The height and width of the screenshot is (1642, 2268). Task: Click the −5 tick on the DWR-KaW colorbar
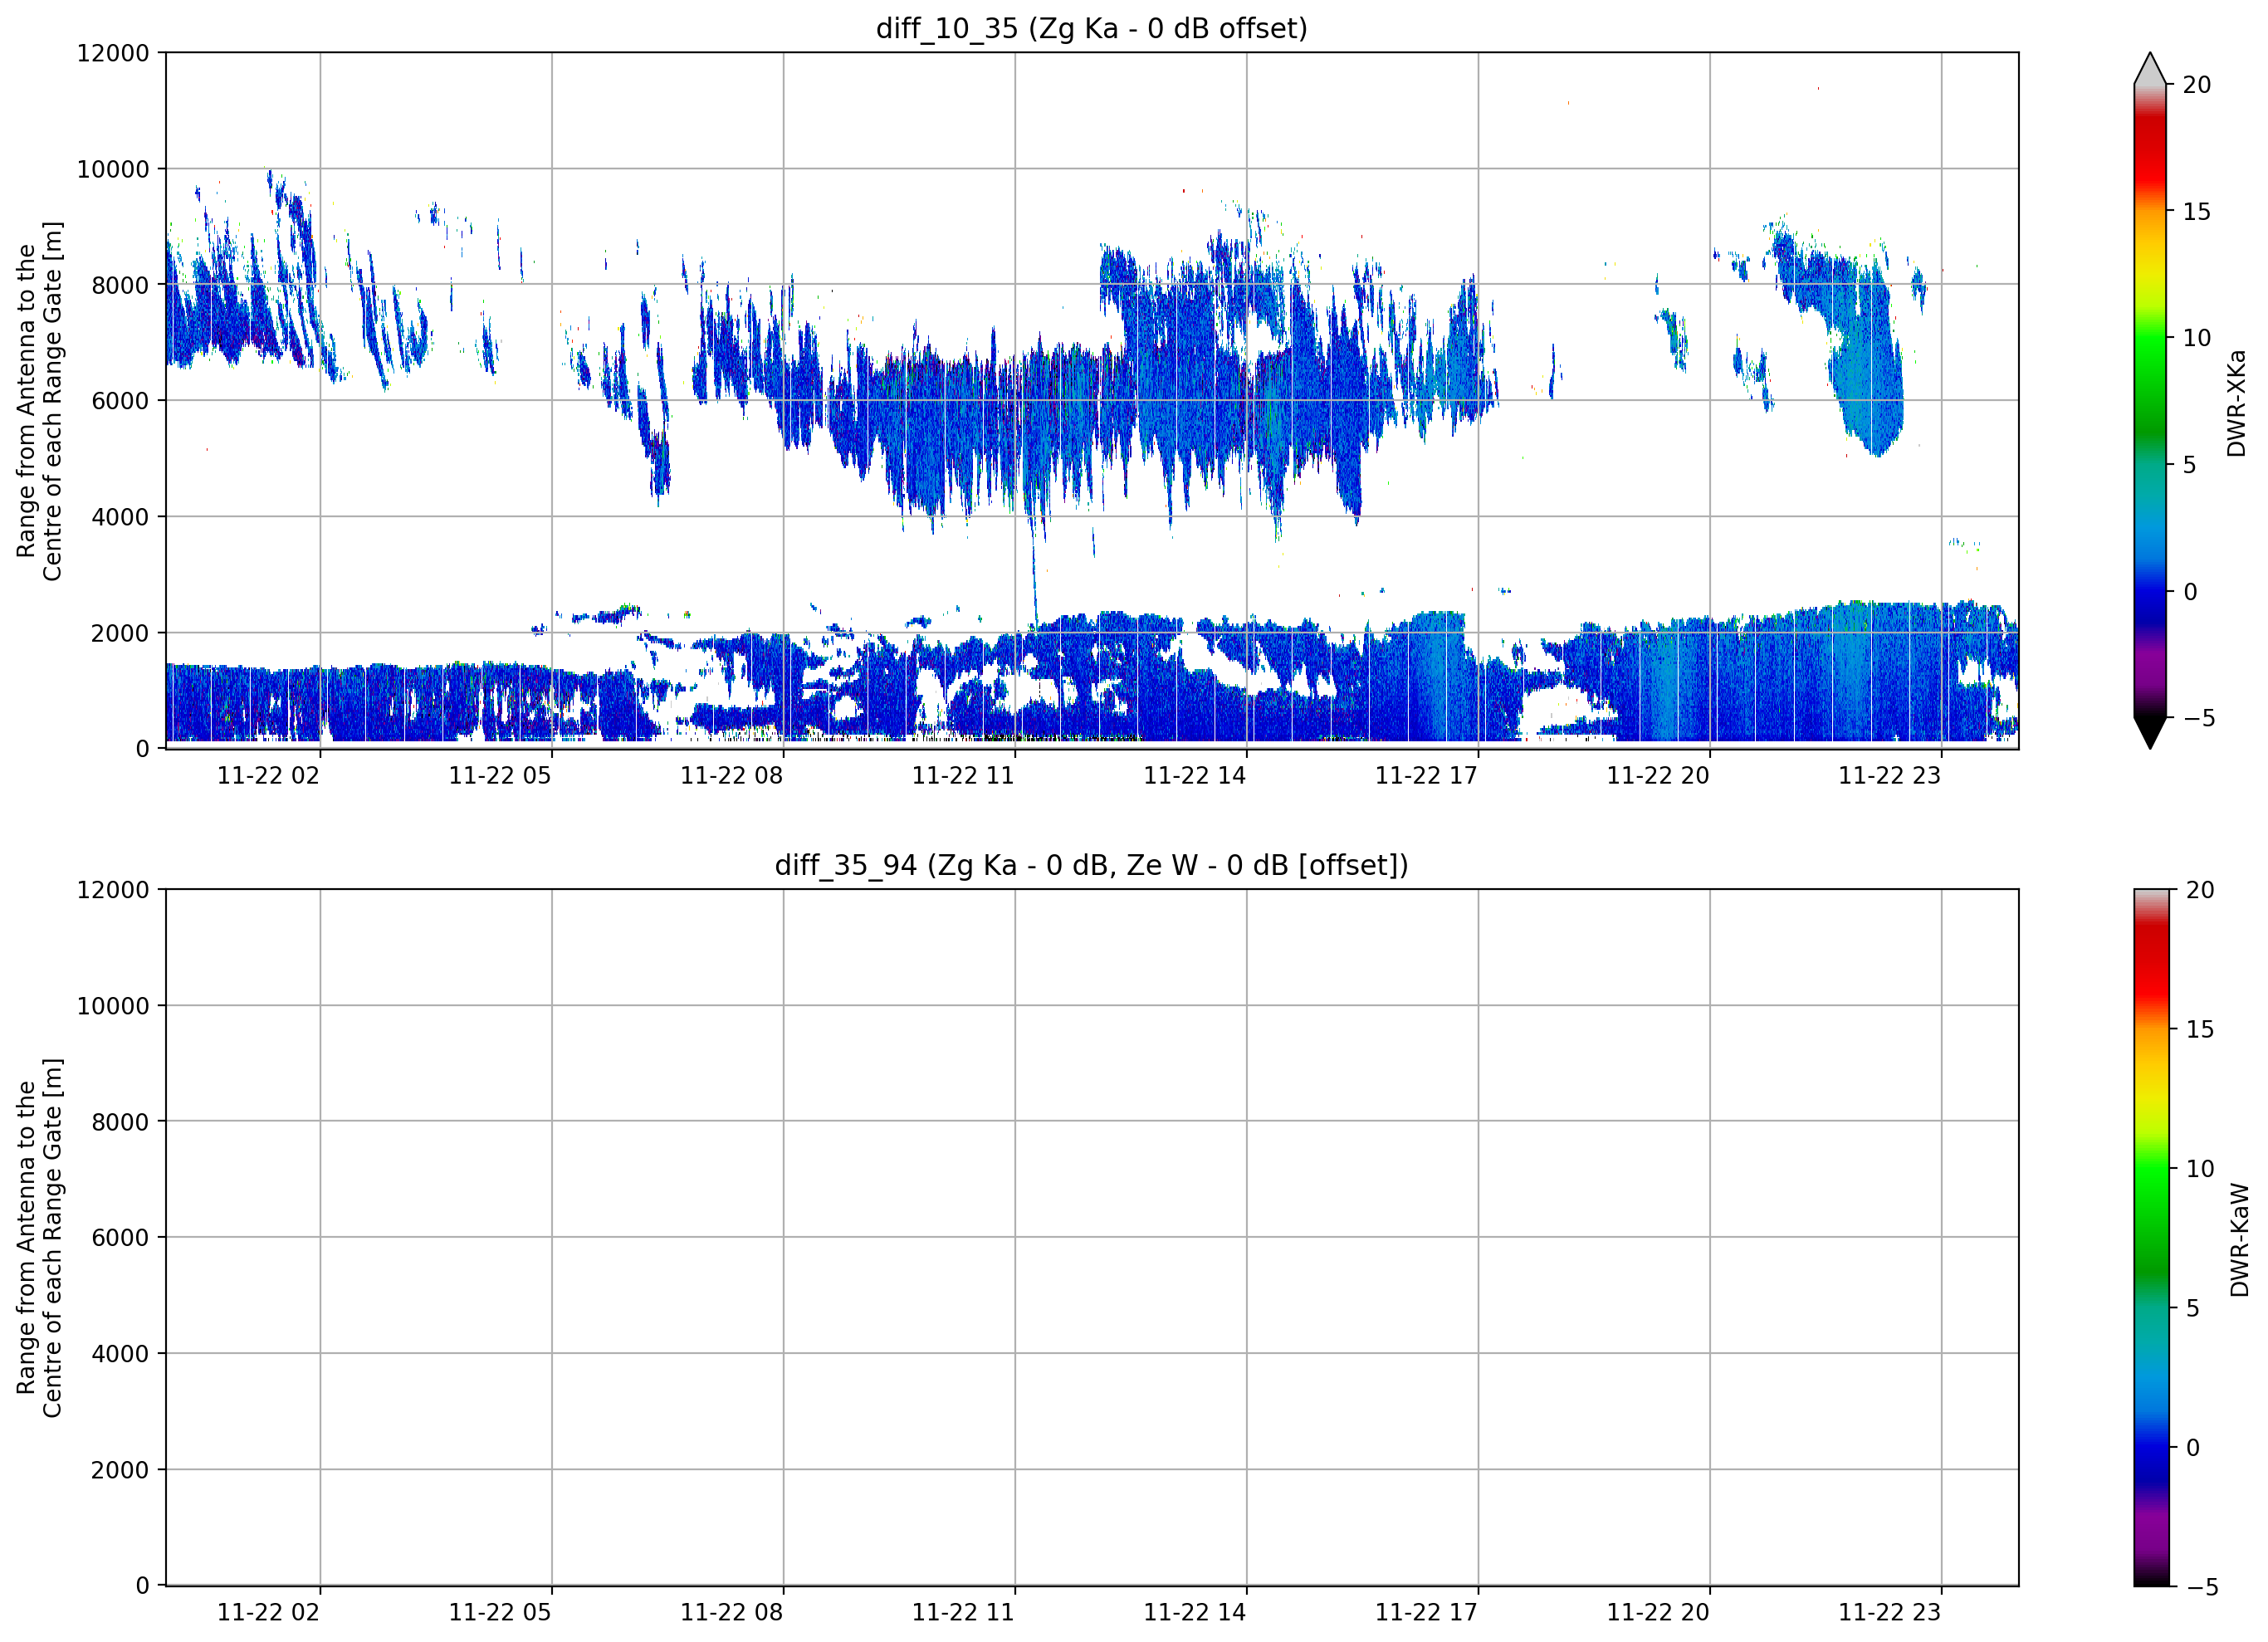(2201, 1586)
